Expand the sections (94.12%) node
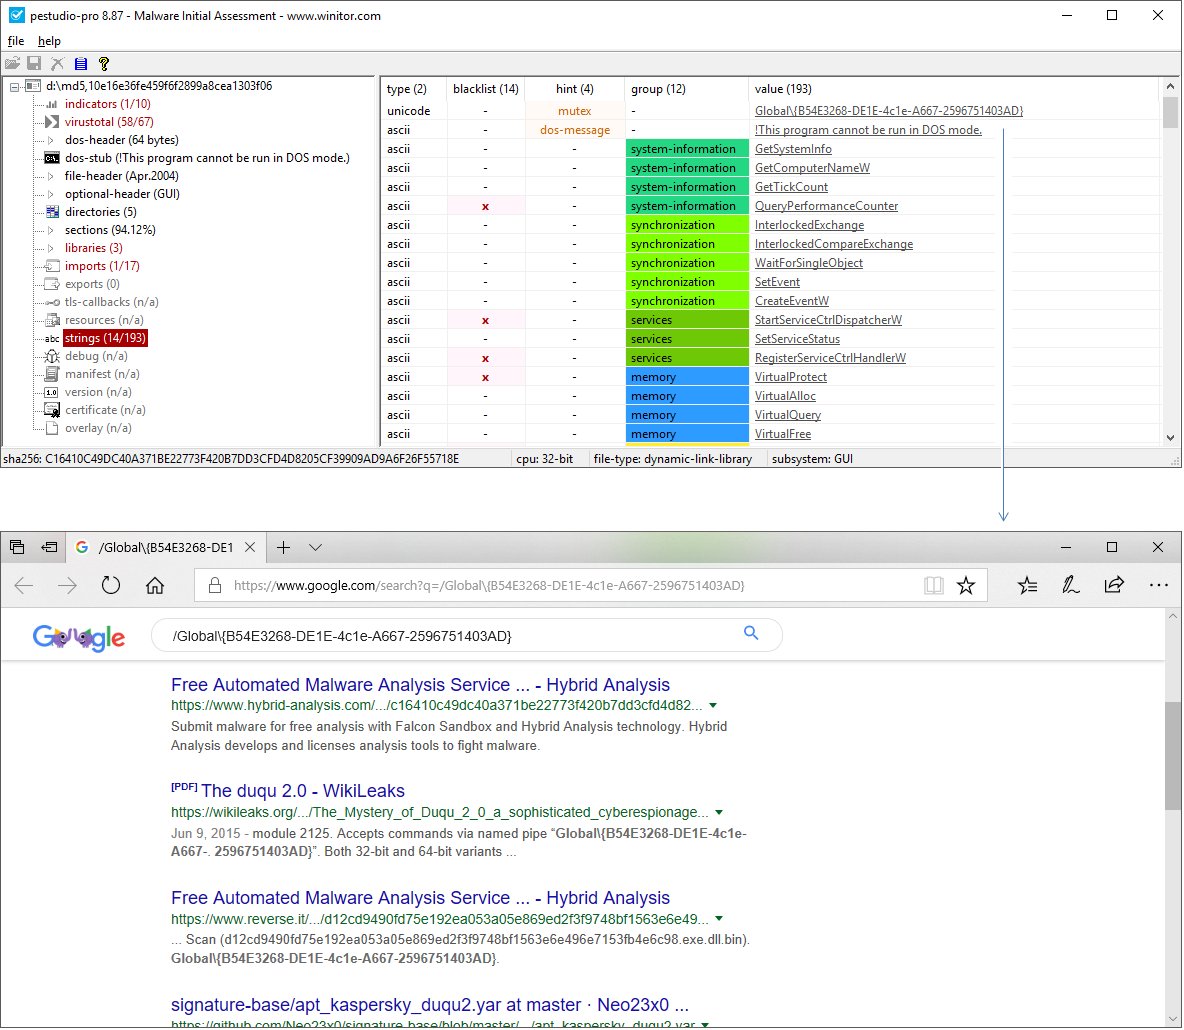Screen dimensions: 1184x1030 point(51,230)
